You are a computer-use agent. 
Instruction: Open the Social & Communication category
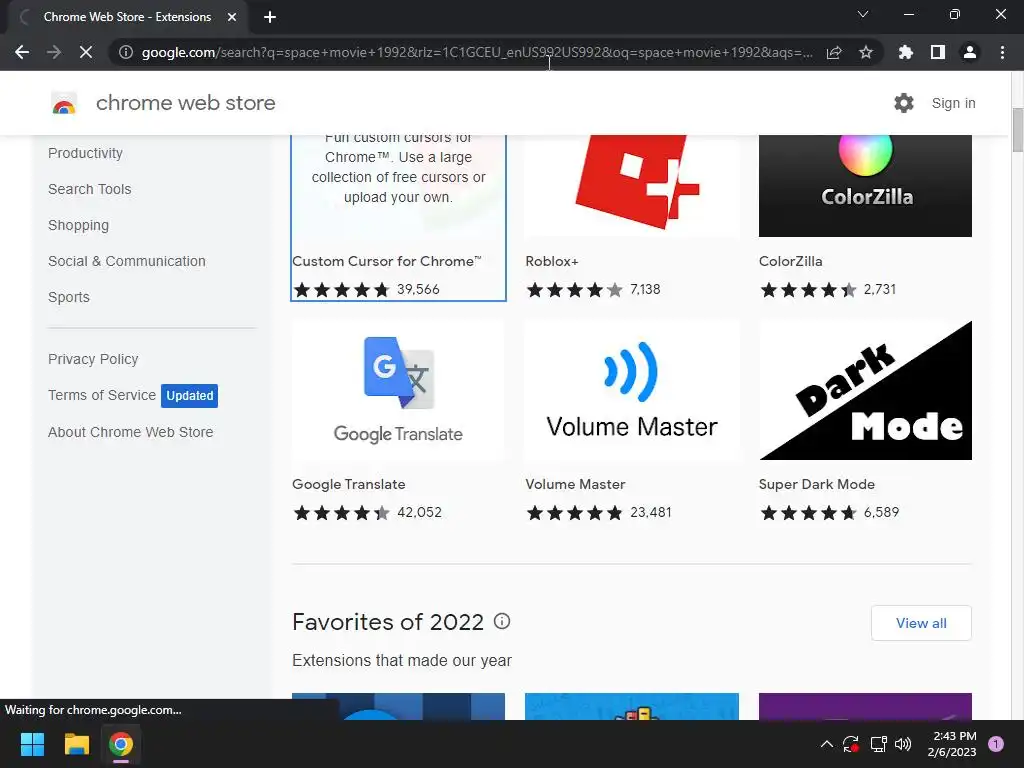(x=127, y=261)
